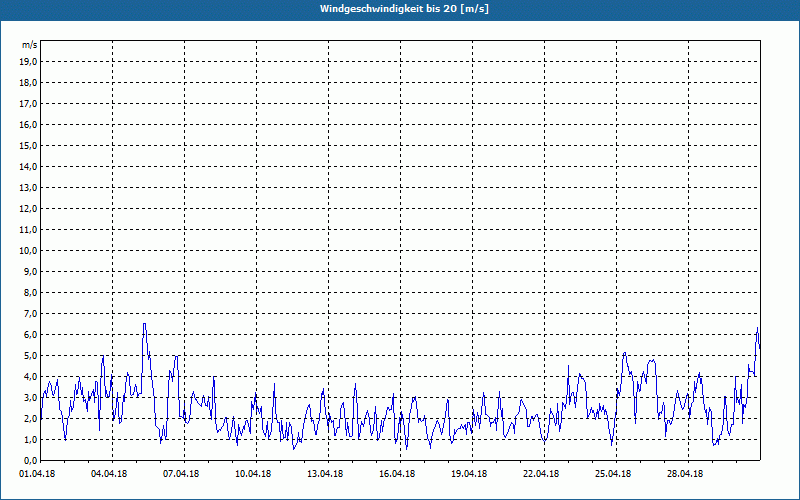Click the date label '22.04.18'
Viewport: 800px width, 500px height.
(541, 474)
